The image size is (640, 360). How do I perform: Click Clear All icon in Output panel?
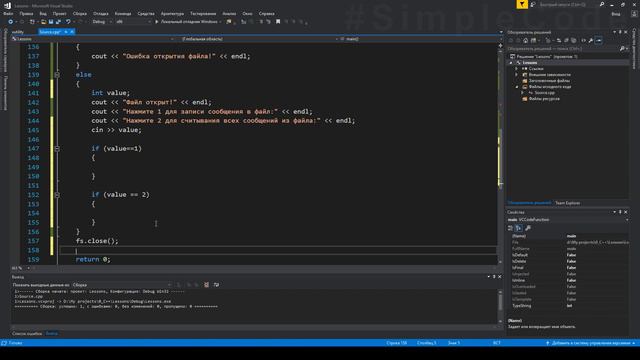[x=207, y=285]
